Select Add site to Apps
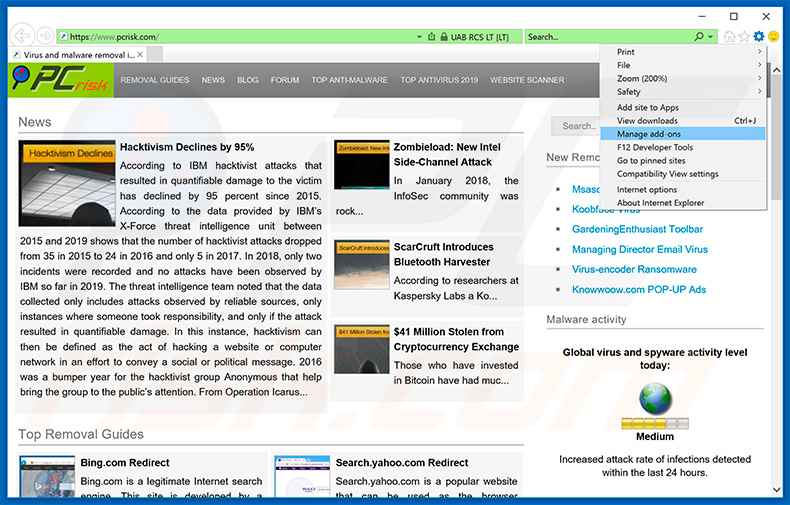 [x=683, y=107]
